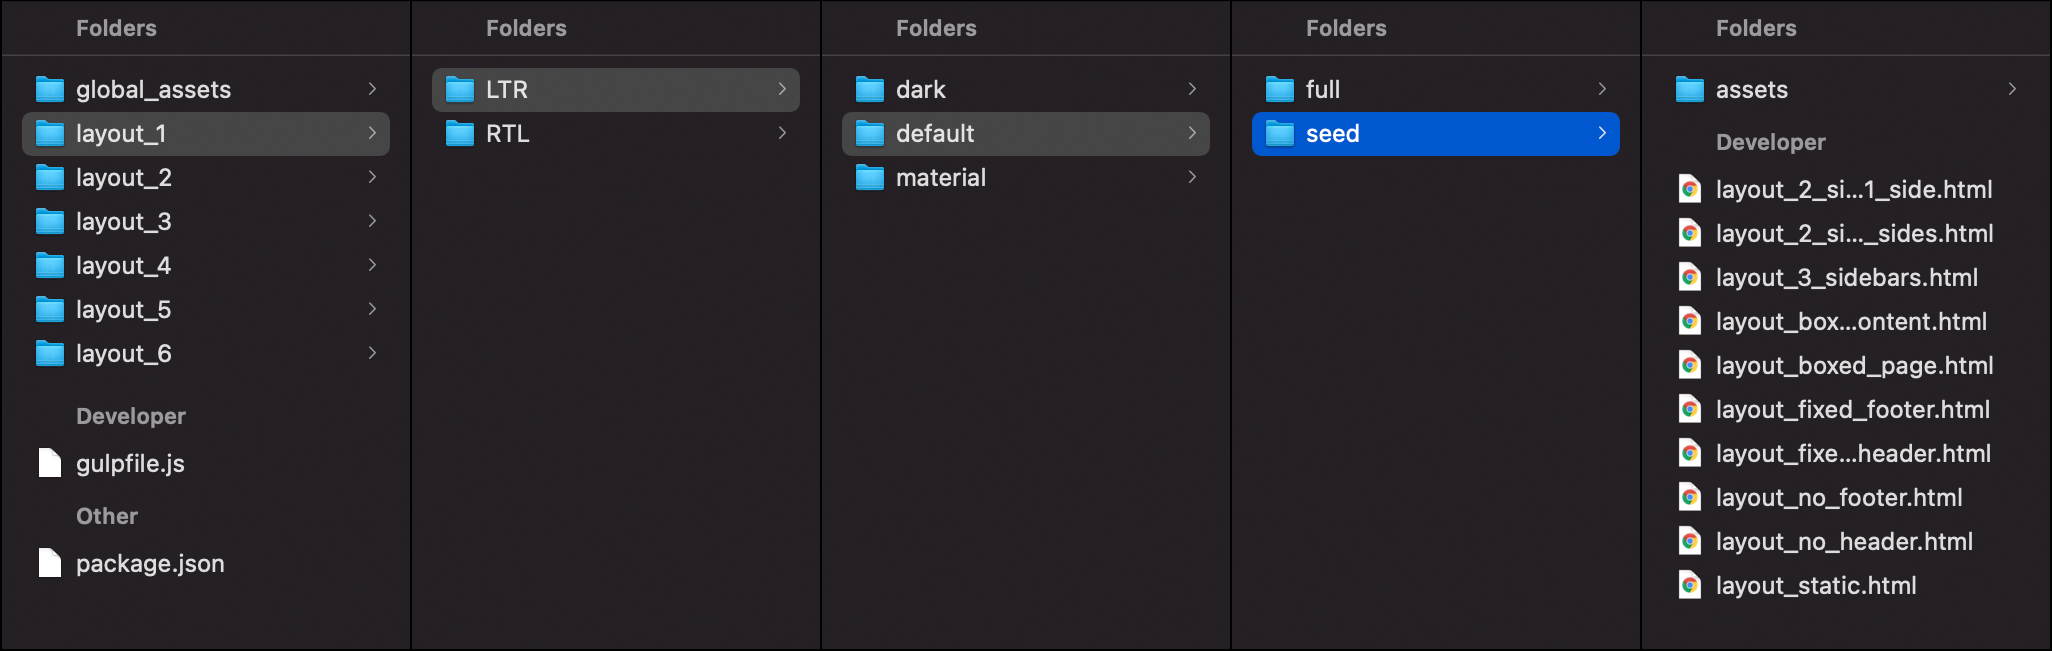
Task: Select the layout_4 folder
Action: [x=206, y=266]
